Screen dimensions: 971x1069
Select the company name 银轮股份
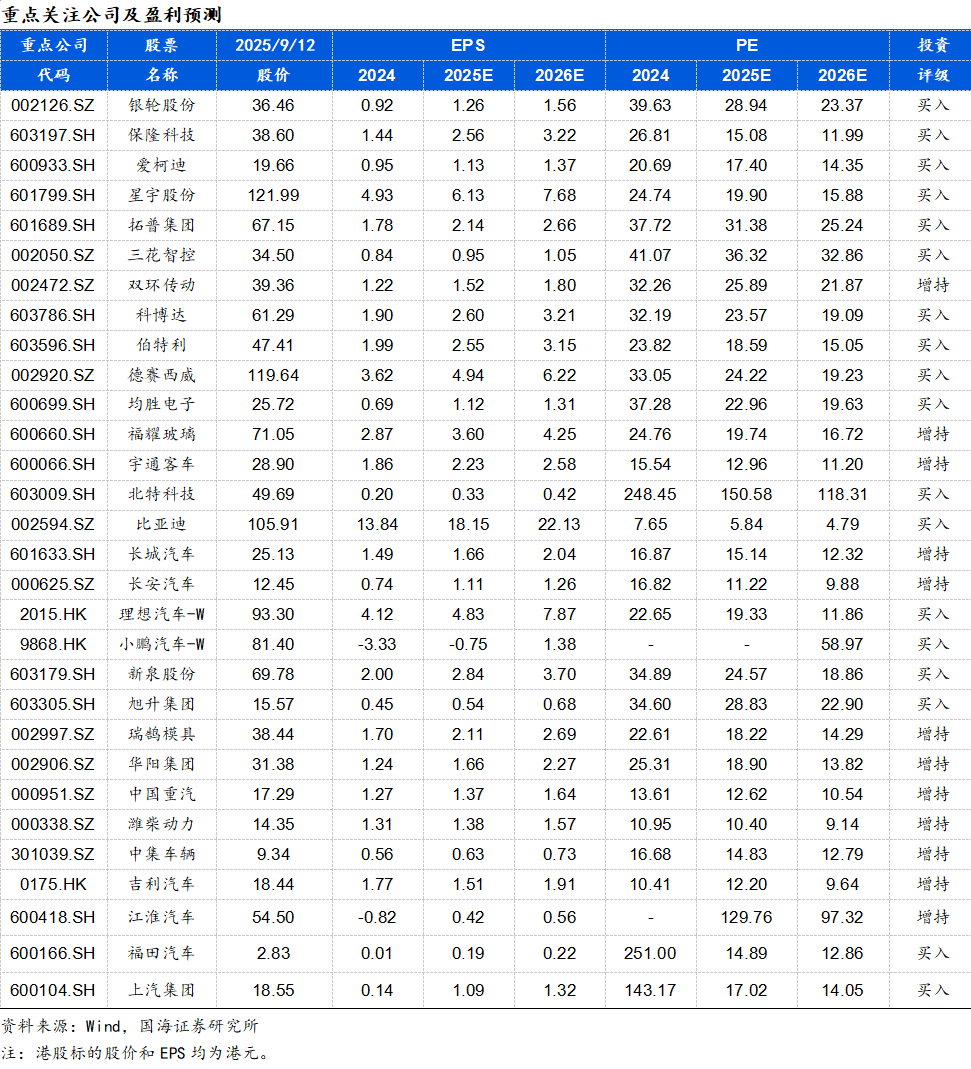(162, 106)
